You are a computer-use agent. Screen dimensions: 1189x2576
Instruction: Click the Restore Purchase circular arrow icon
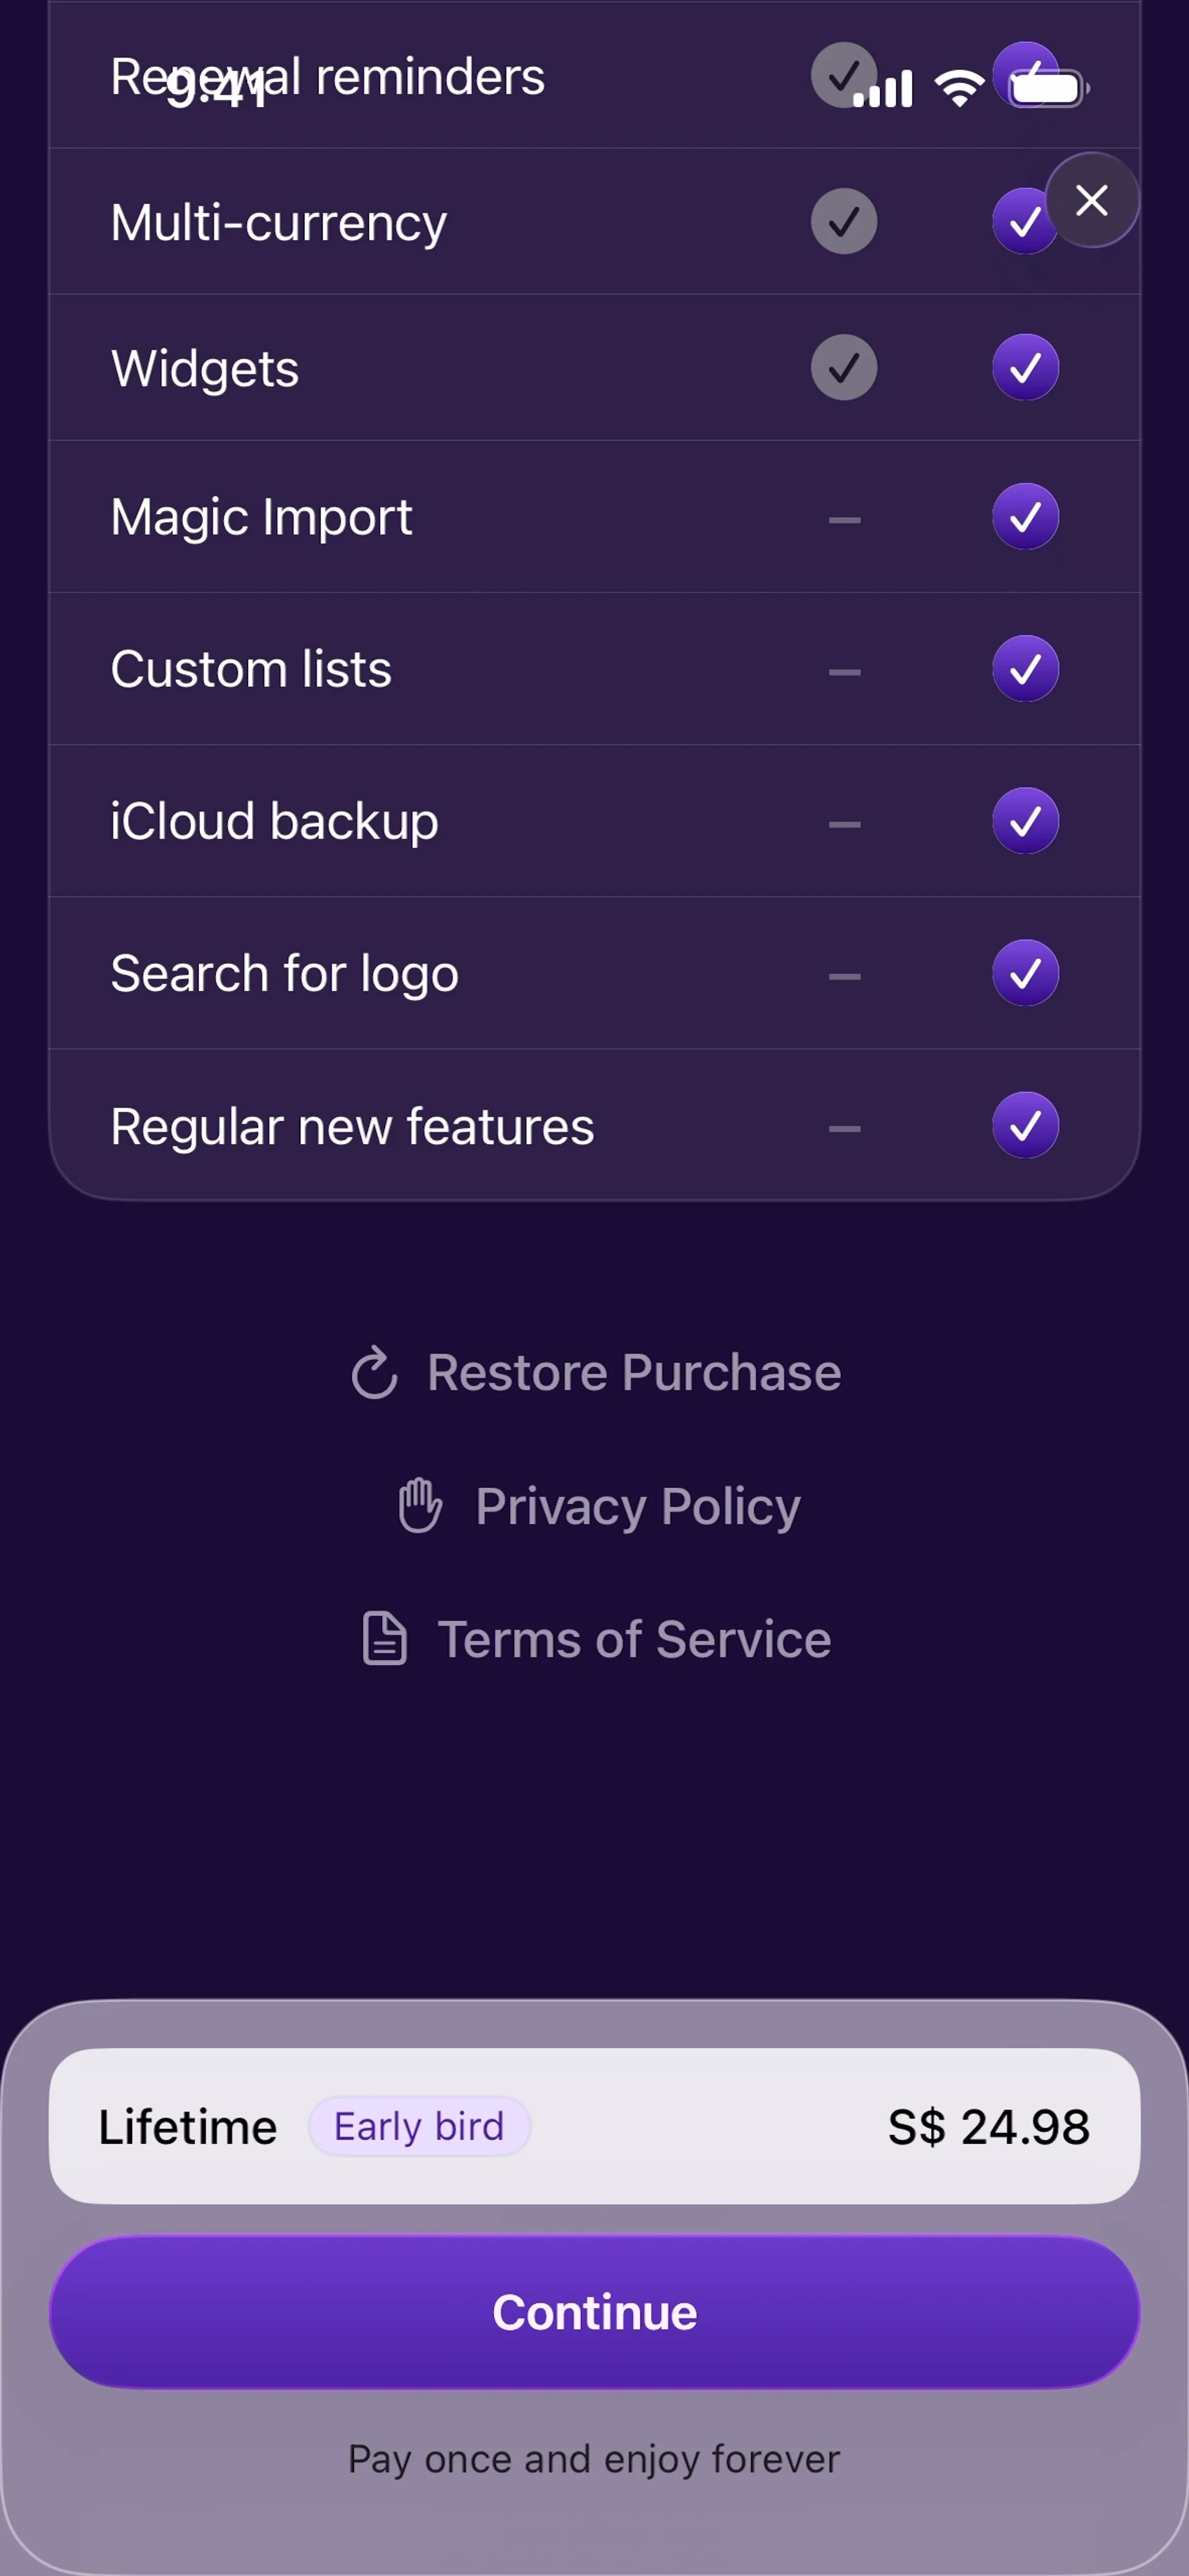[x=375, y=1372]
